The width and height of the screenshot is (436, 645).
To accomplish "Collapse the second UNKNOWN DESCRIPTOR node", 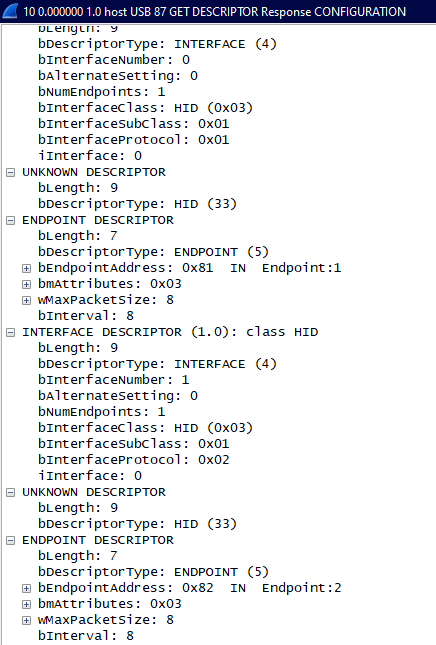I will pyautogui.click(x=11, y=492).
